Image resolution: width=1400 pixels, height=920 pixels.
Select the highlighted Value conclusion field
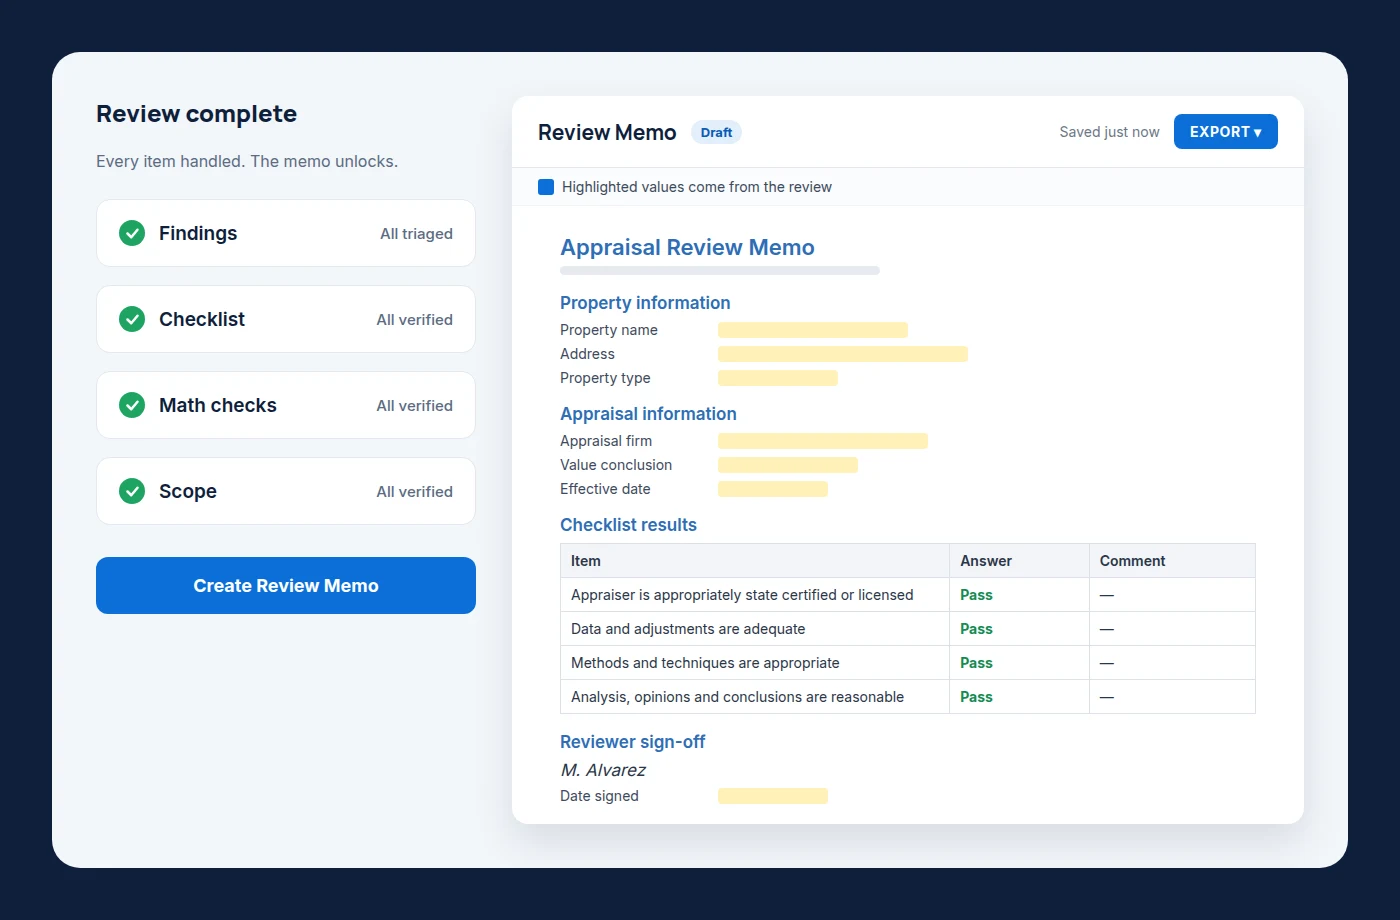click(x=788, y=465)
